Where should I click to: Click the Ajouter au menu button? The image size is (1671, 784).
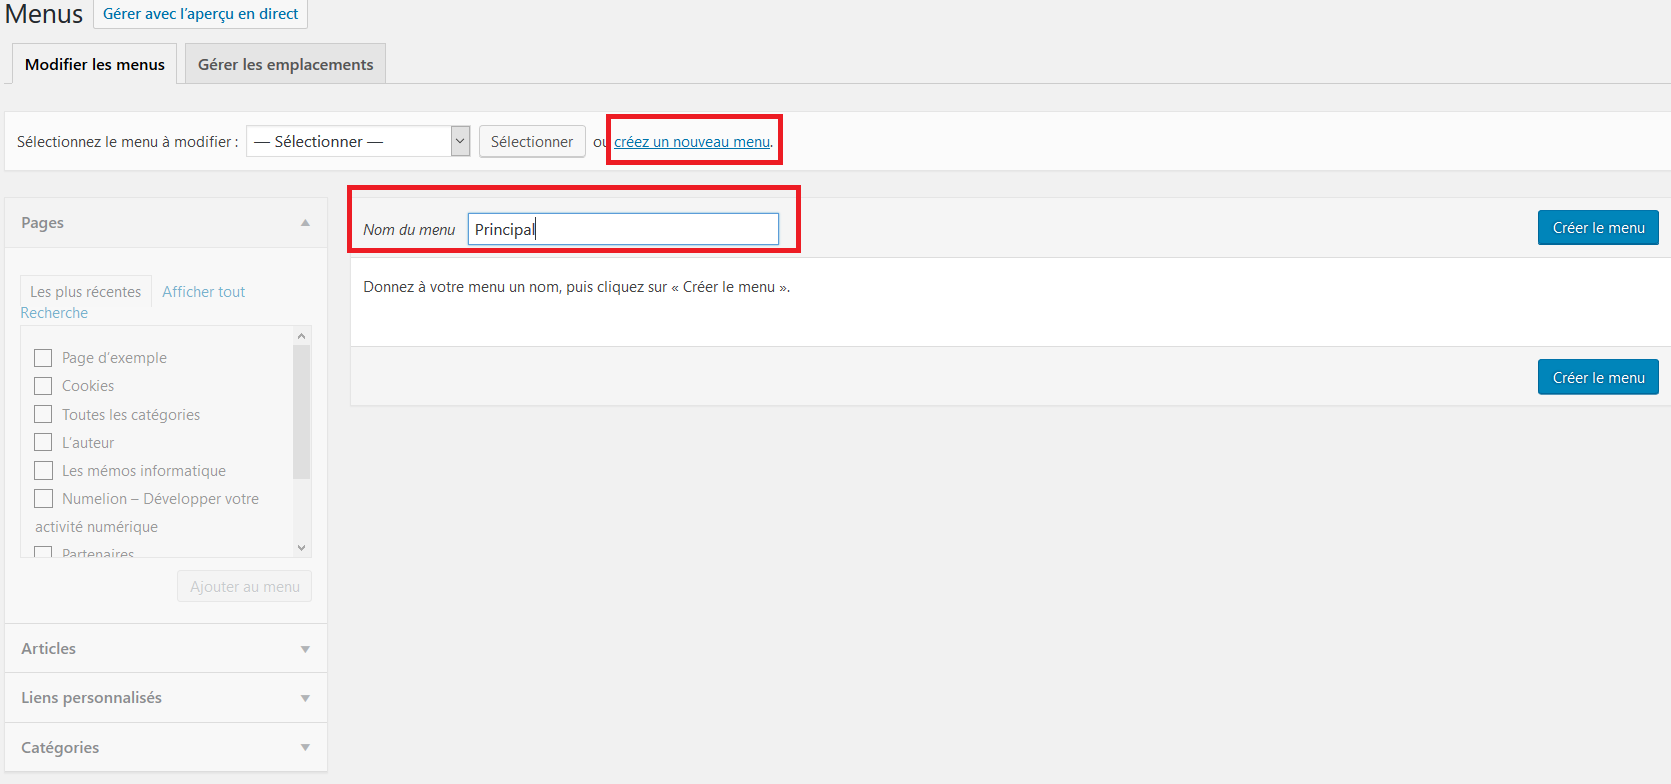coord(245,586)
